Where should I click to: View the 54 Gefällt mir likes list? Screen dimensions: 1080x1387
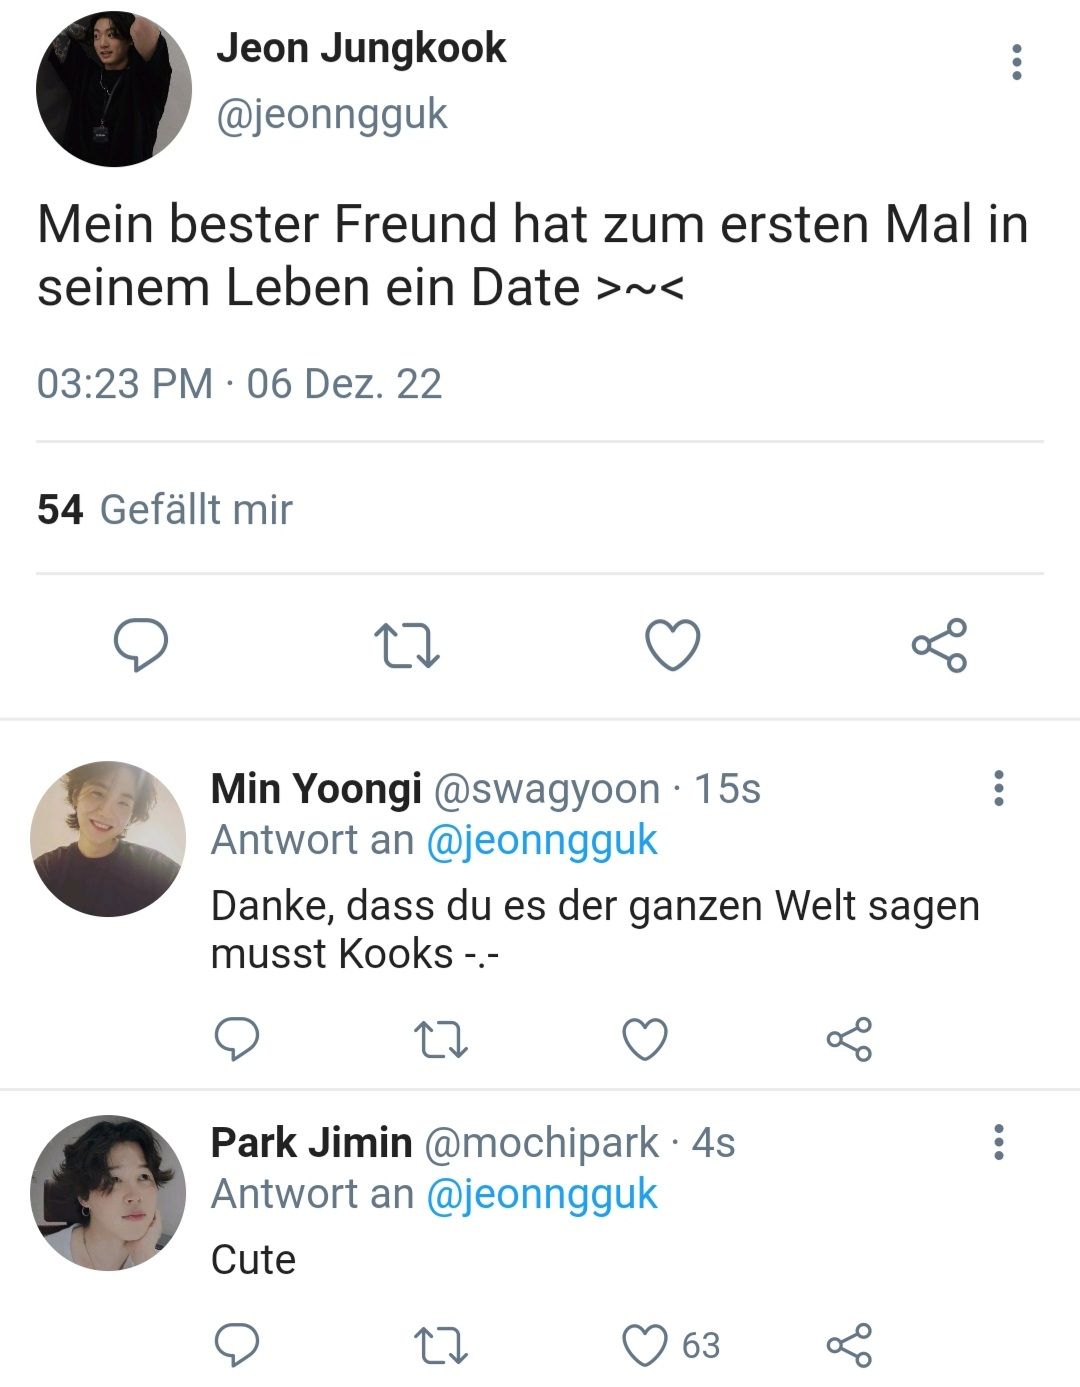pyautogui.click(x=165, y=510)
